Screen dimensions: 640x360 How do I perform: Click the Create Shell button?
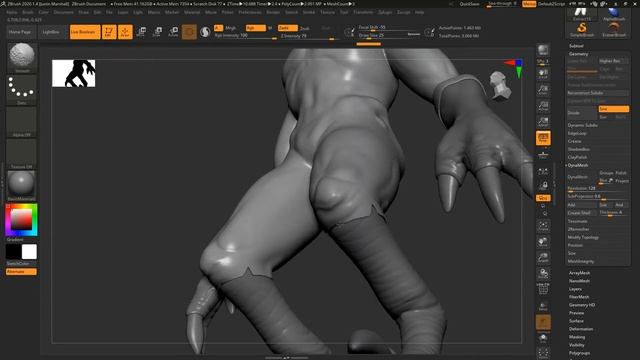pyautogui.click(x=582, y=213)
